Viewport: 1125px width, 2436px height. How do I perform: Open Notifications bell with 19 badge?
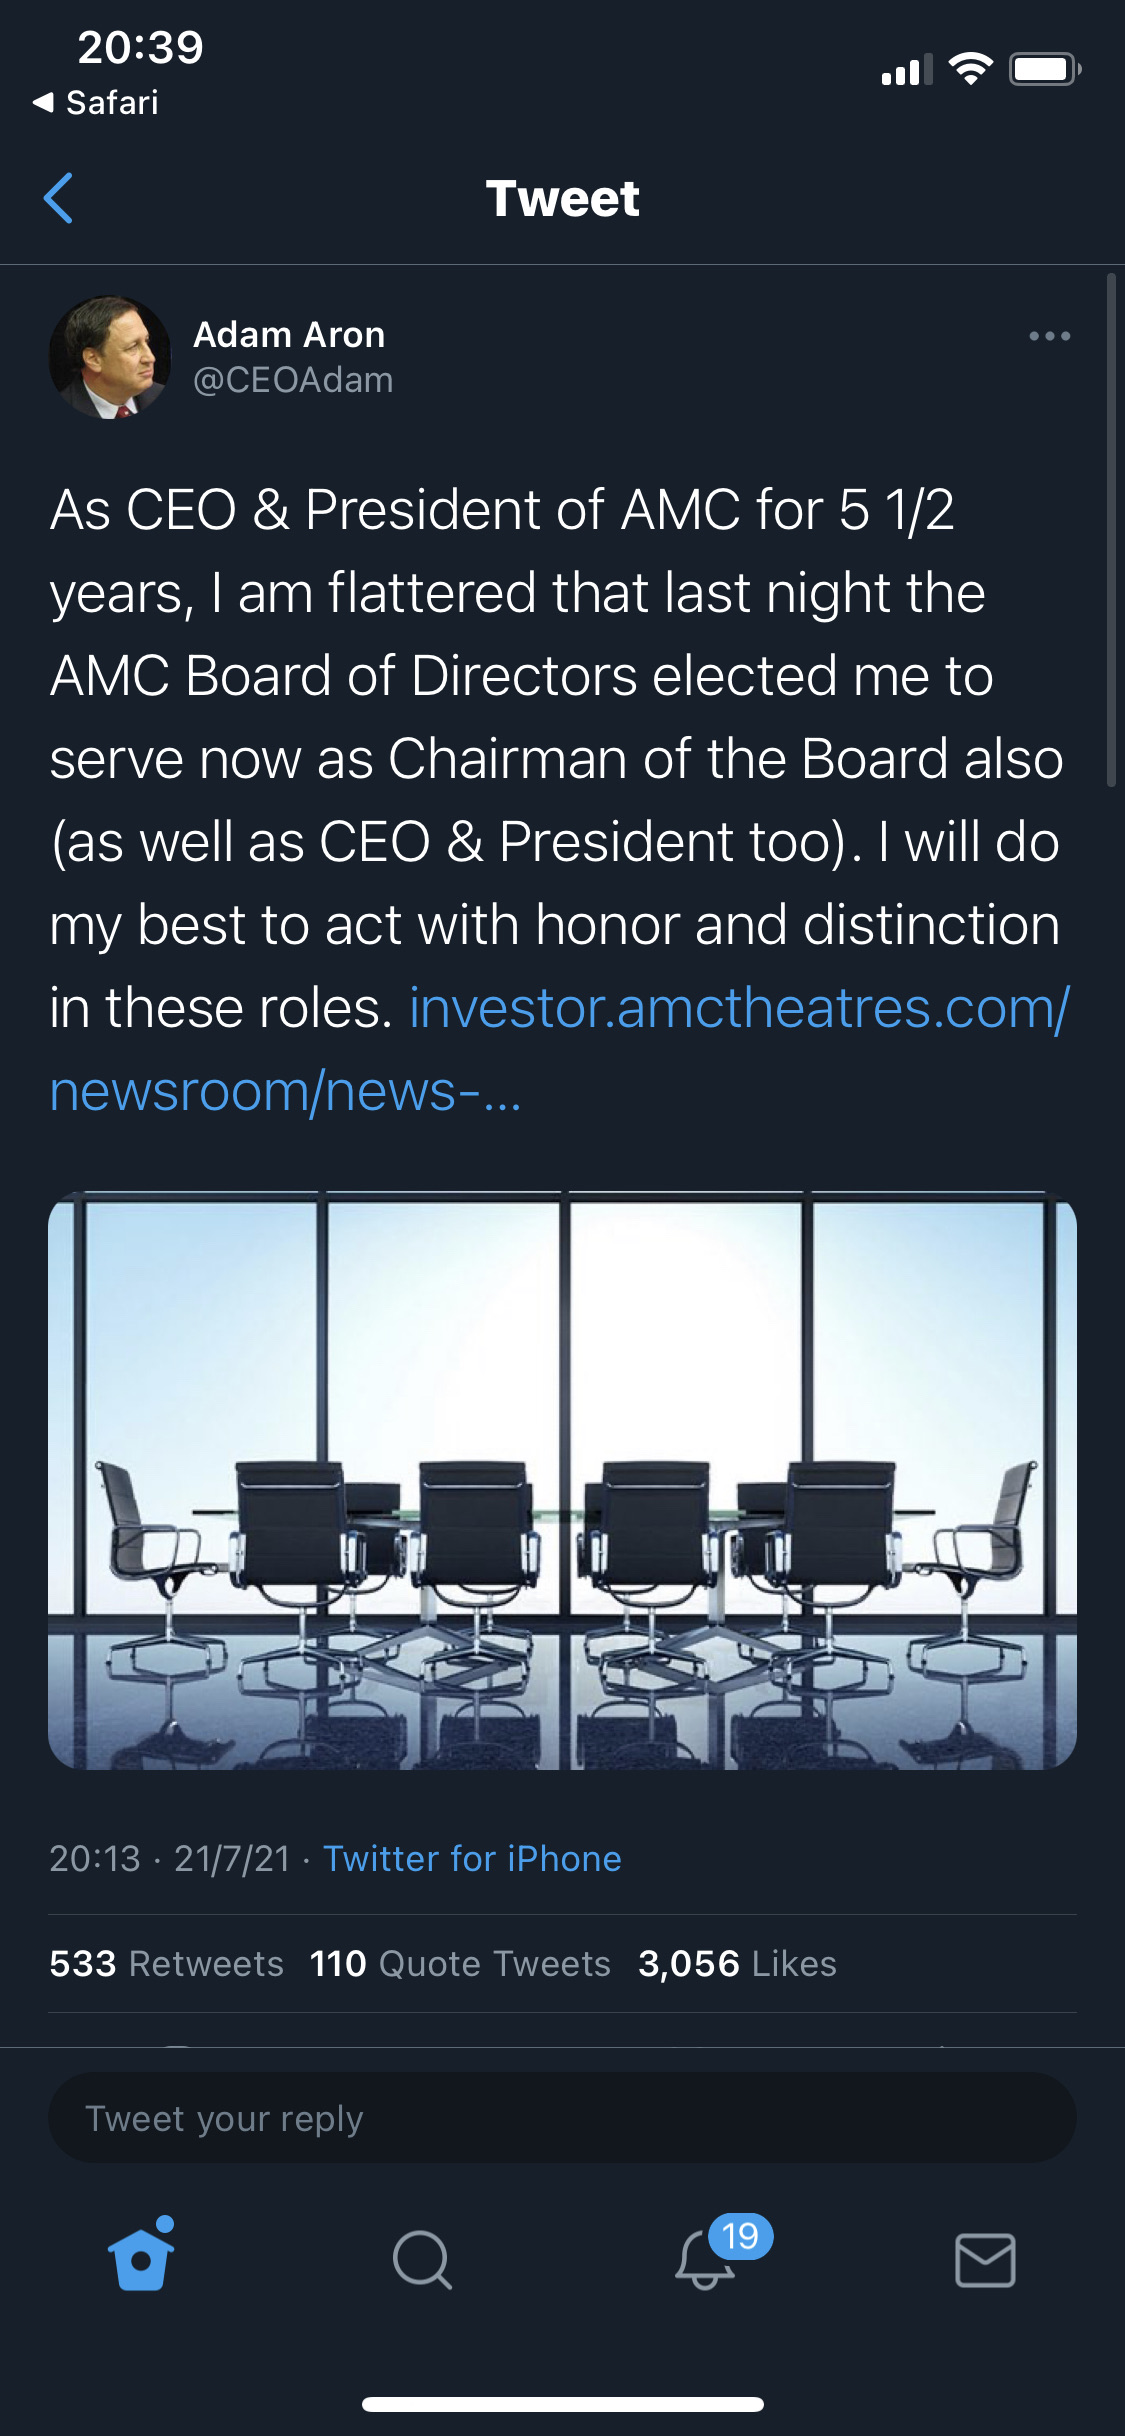(706, 2260)
